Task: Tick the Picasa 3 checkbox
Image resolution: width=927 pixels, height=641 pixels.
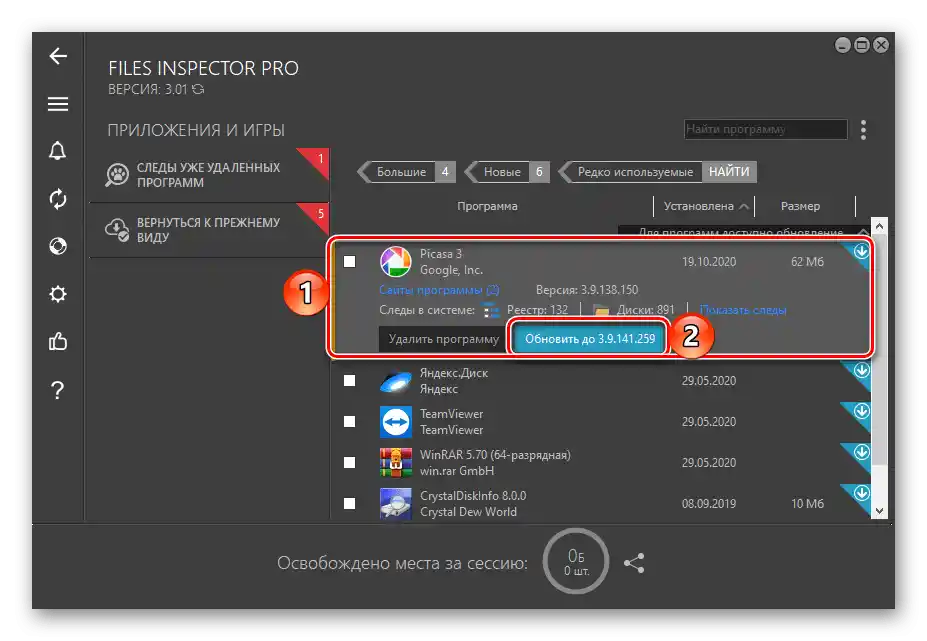Action: [349, 261]
